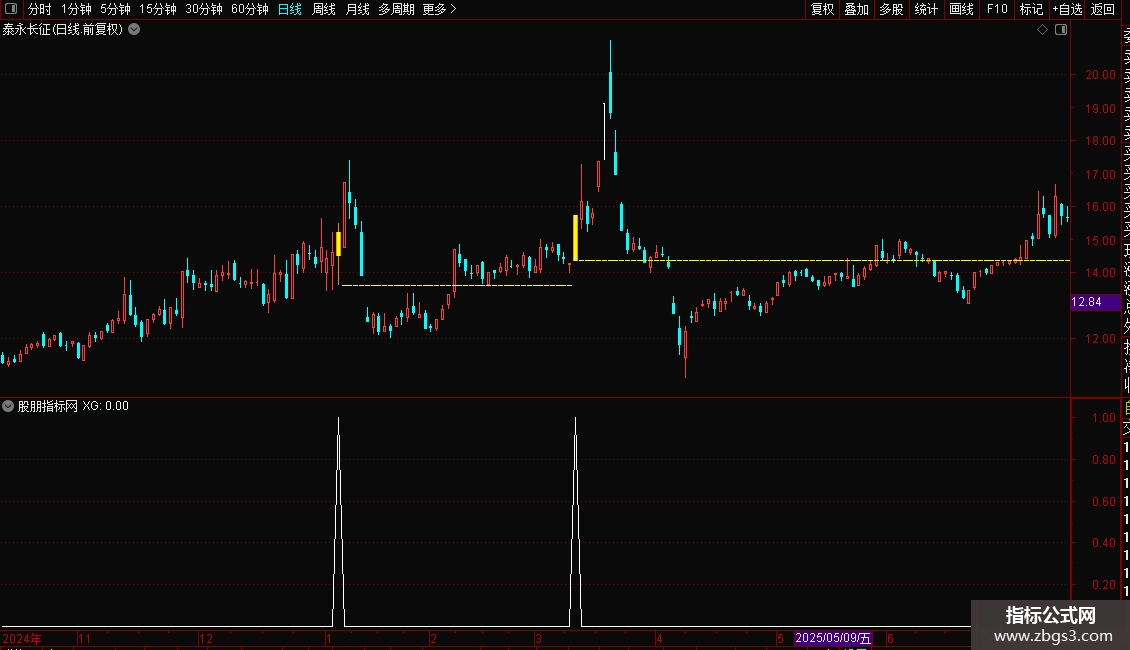Click the 12.84 price marker on axis

pyautogui.click(x=1095, y=302)
